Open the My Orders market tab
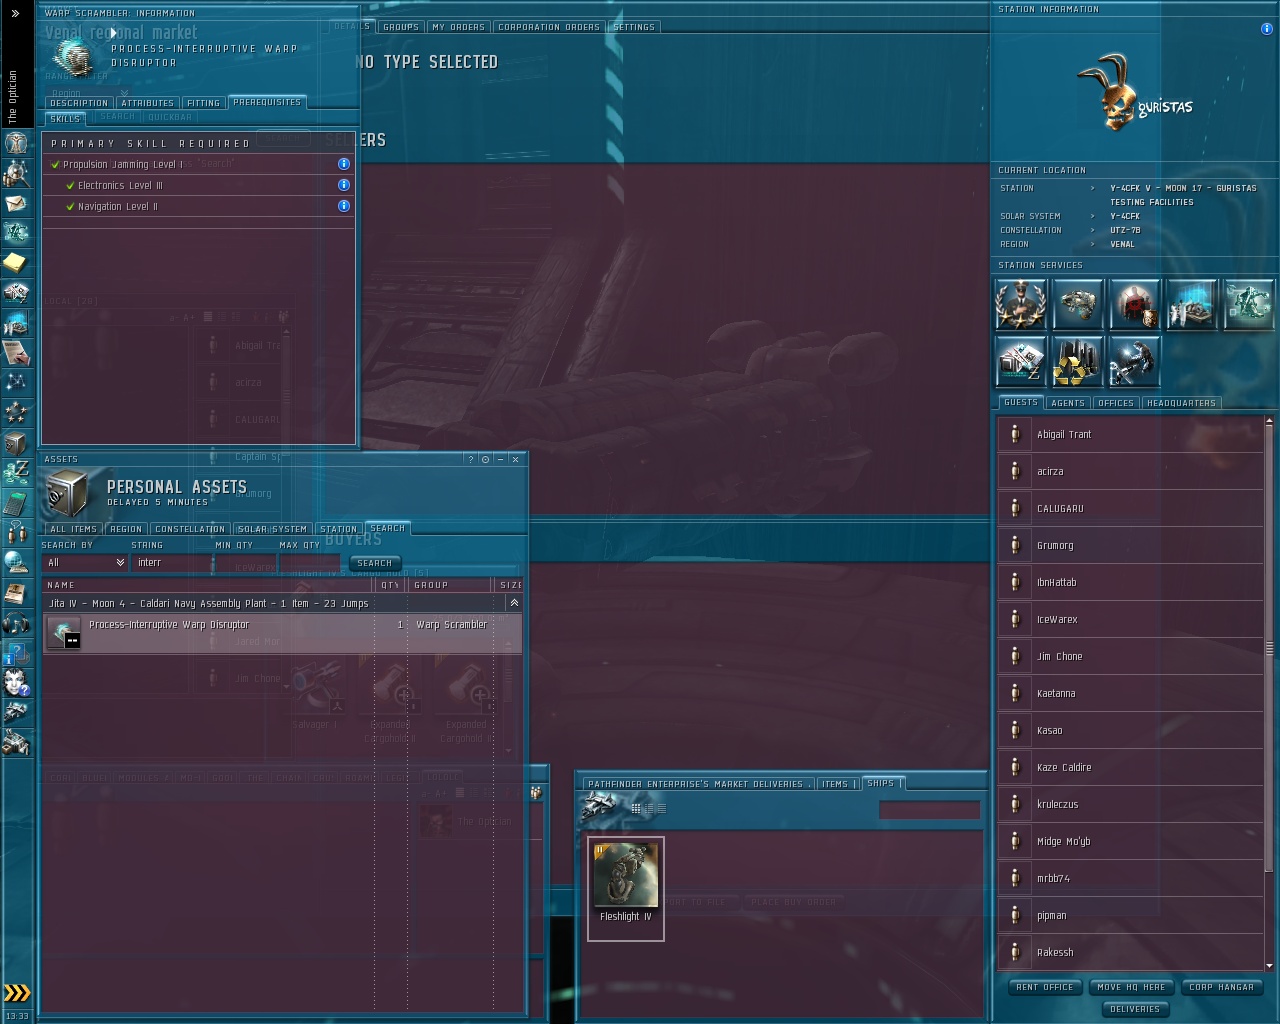 tap(458, 27)
